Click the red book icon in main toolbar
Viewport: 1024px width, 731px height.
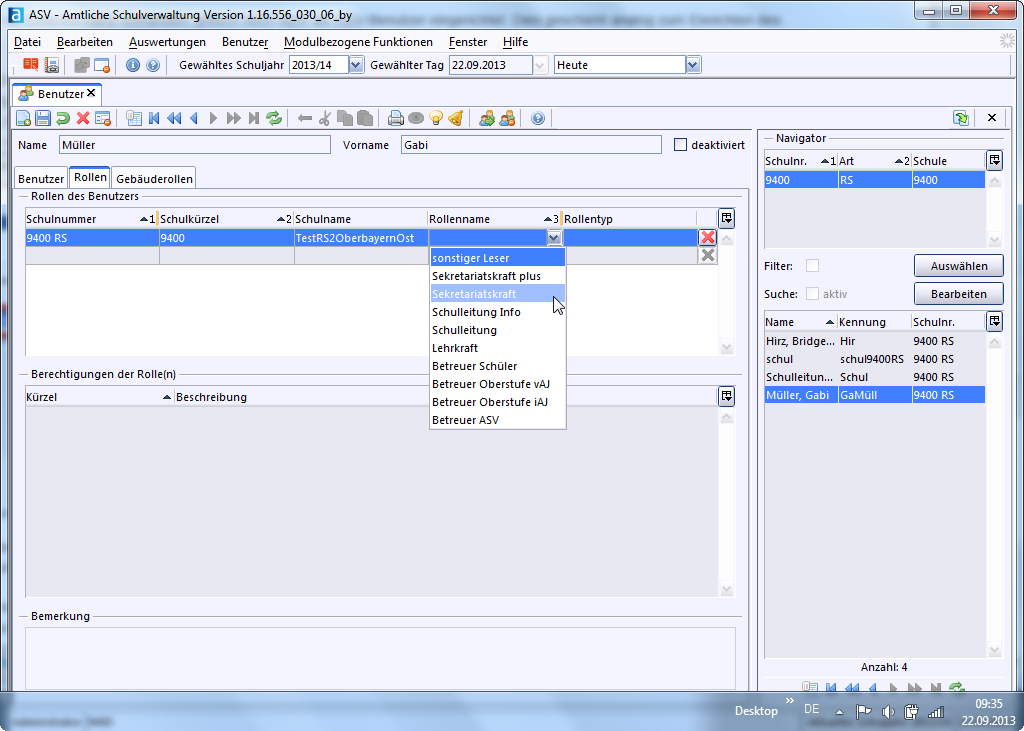pyautogui.click(x=31, y=65)
